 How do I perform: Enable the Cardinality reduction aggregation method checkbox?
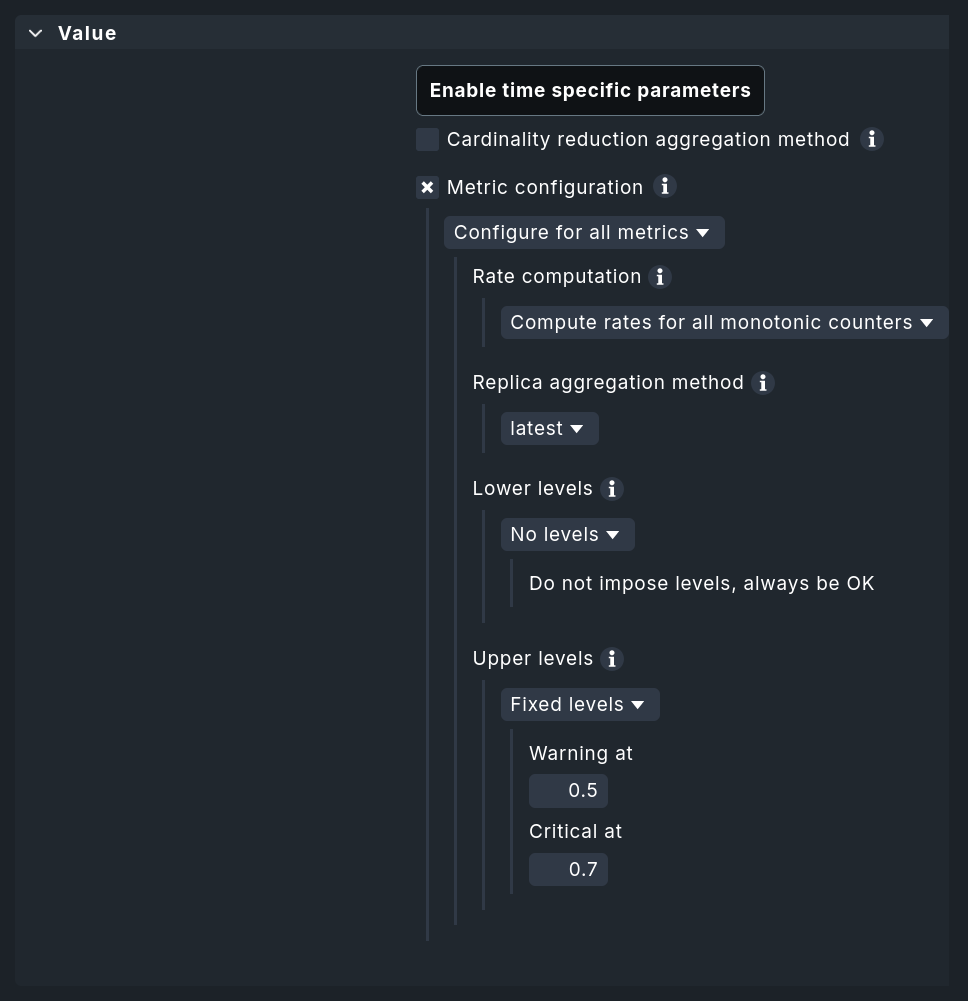tap(427, 140)
